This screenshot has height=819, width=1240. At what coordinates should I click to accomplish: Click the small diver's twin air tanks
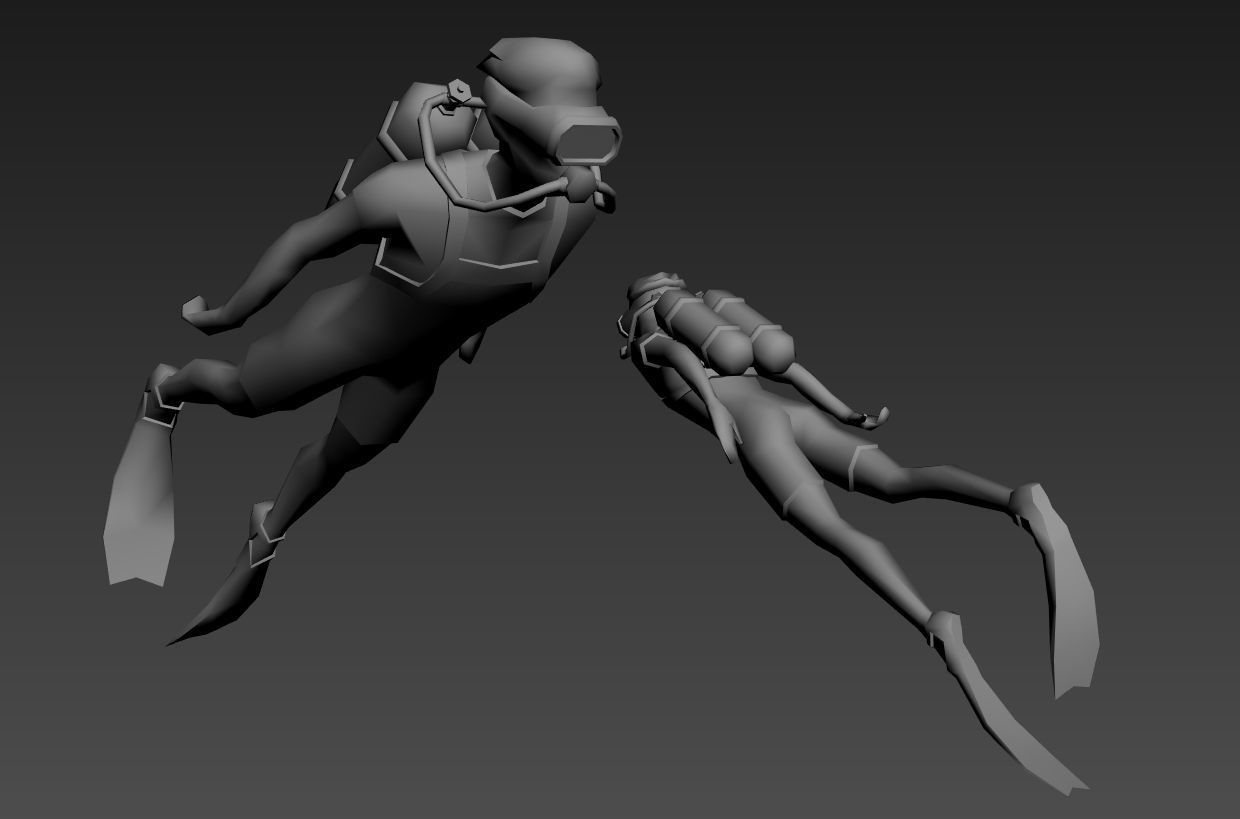[723, 333]
